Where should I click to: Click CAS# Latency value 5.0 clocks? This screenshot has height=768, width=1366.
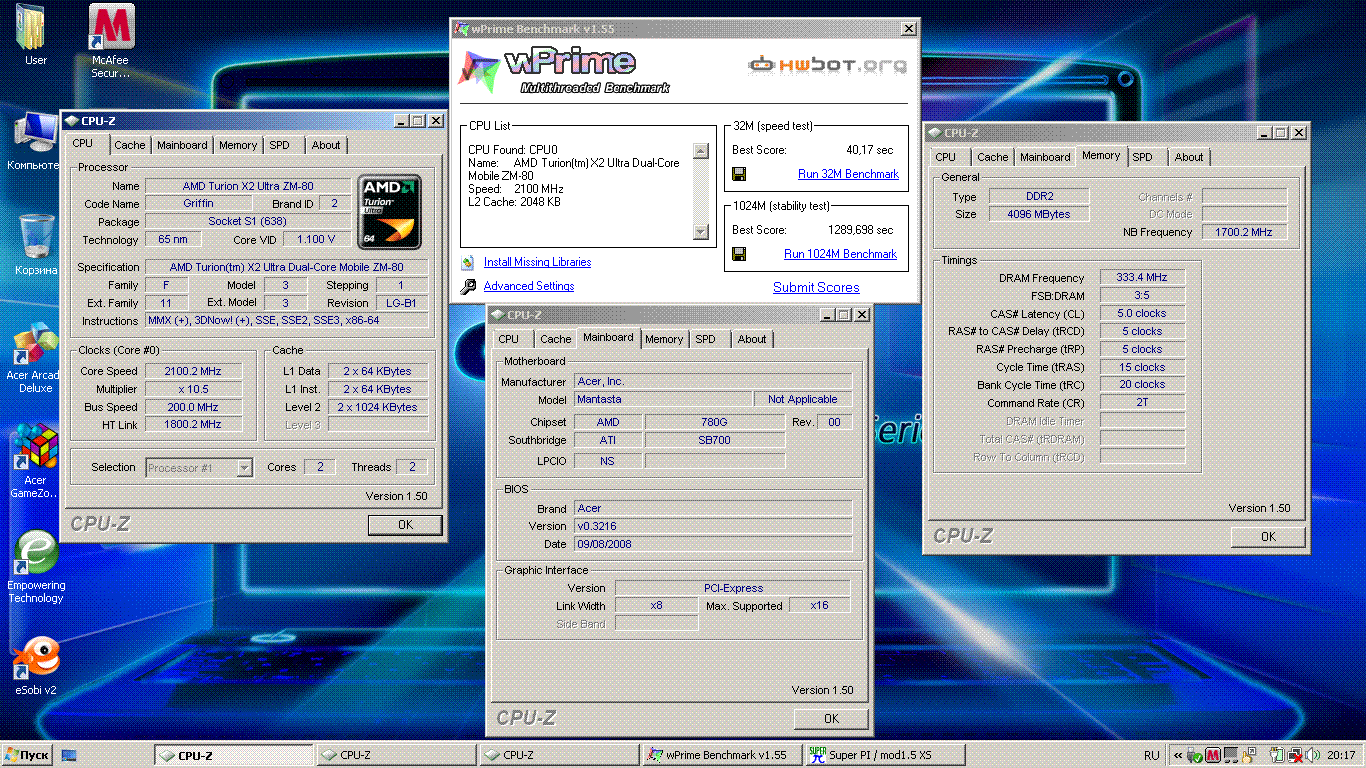1142,313
